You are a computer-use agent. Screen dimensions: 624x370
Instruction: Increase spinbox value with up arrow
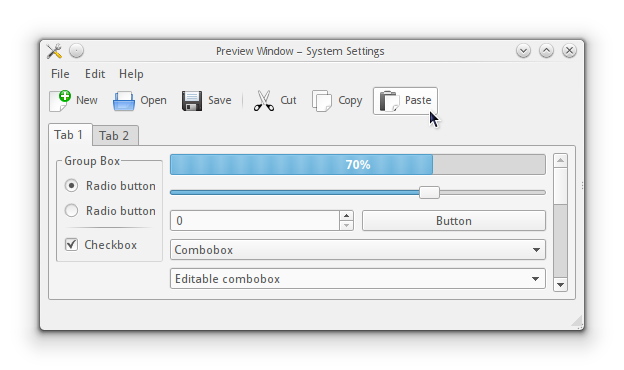(346, 216)
